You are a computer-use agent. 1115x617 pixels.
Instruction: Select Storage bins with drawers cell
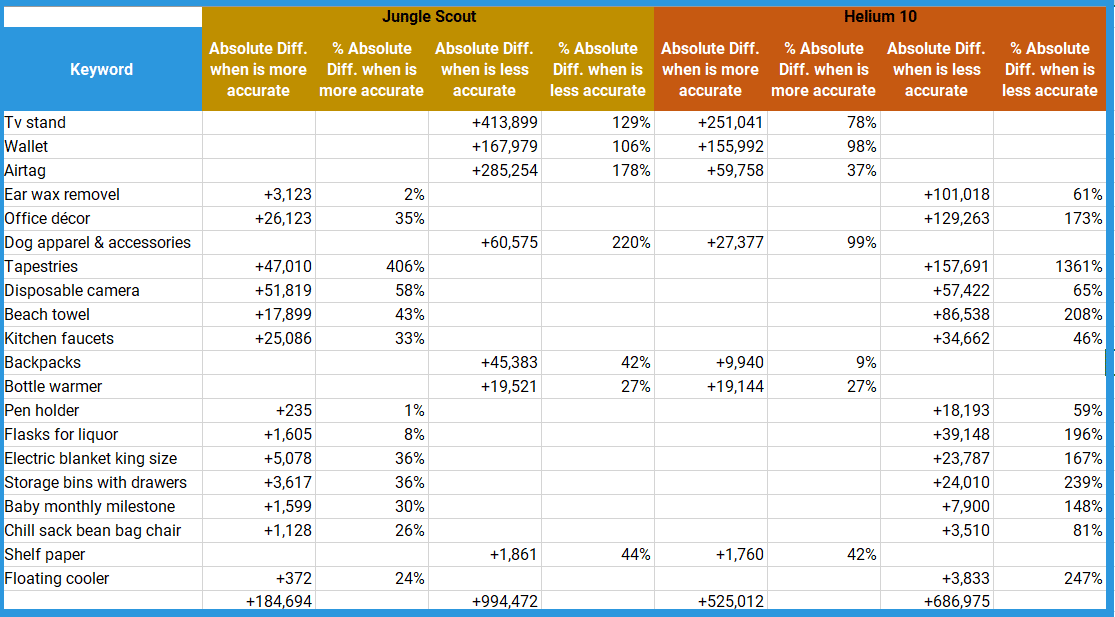102,483
